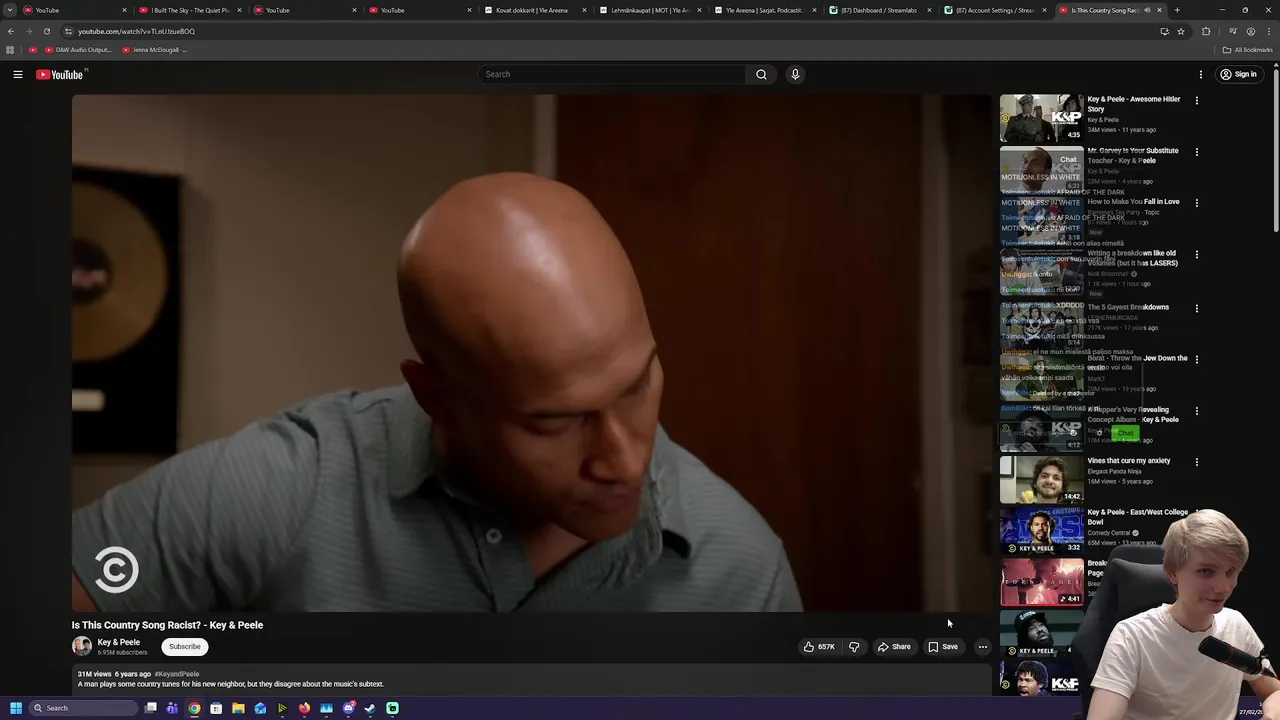
Task: Open options for Mr. Garvey Substitute Teacher video
Action: [1196, 152]
